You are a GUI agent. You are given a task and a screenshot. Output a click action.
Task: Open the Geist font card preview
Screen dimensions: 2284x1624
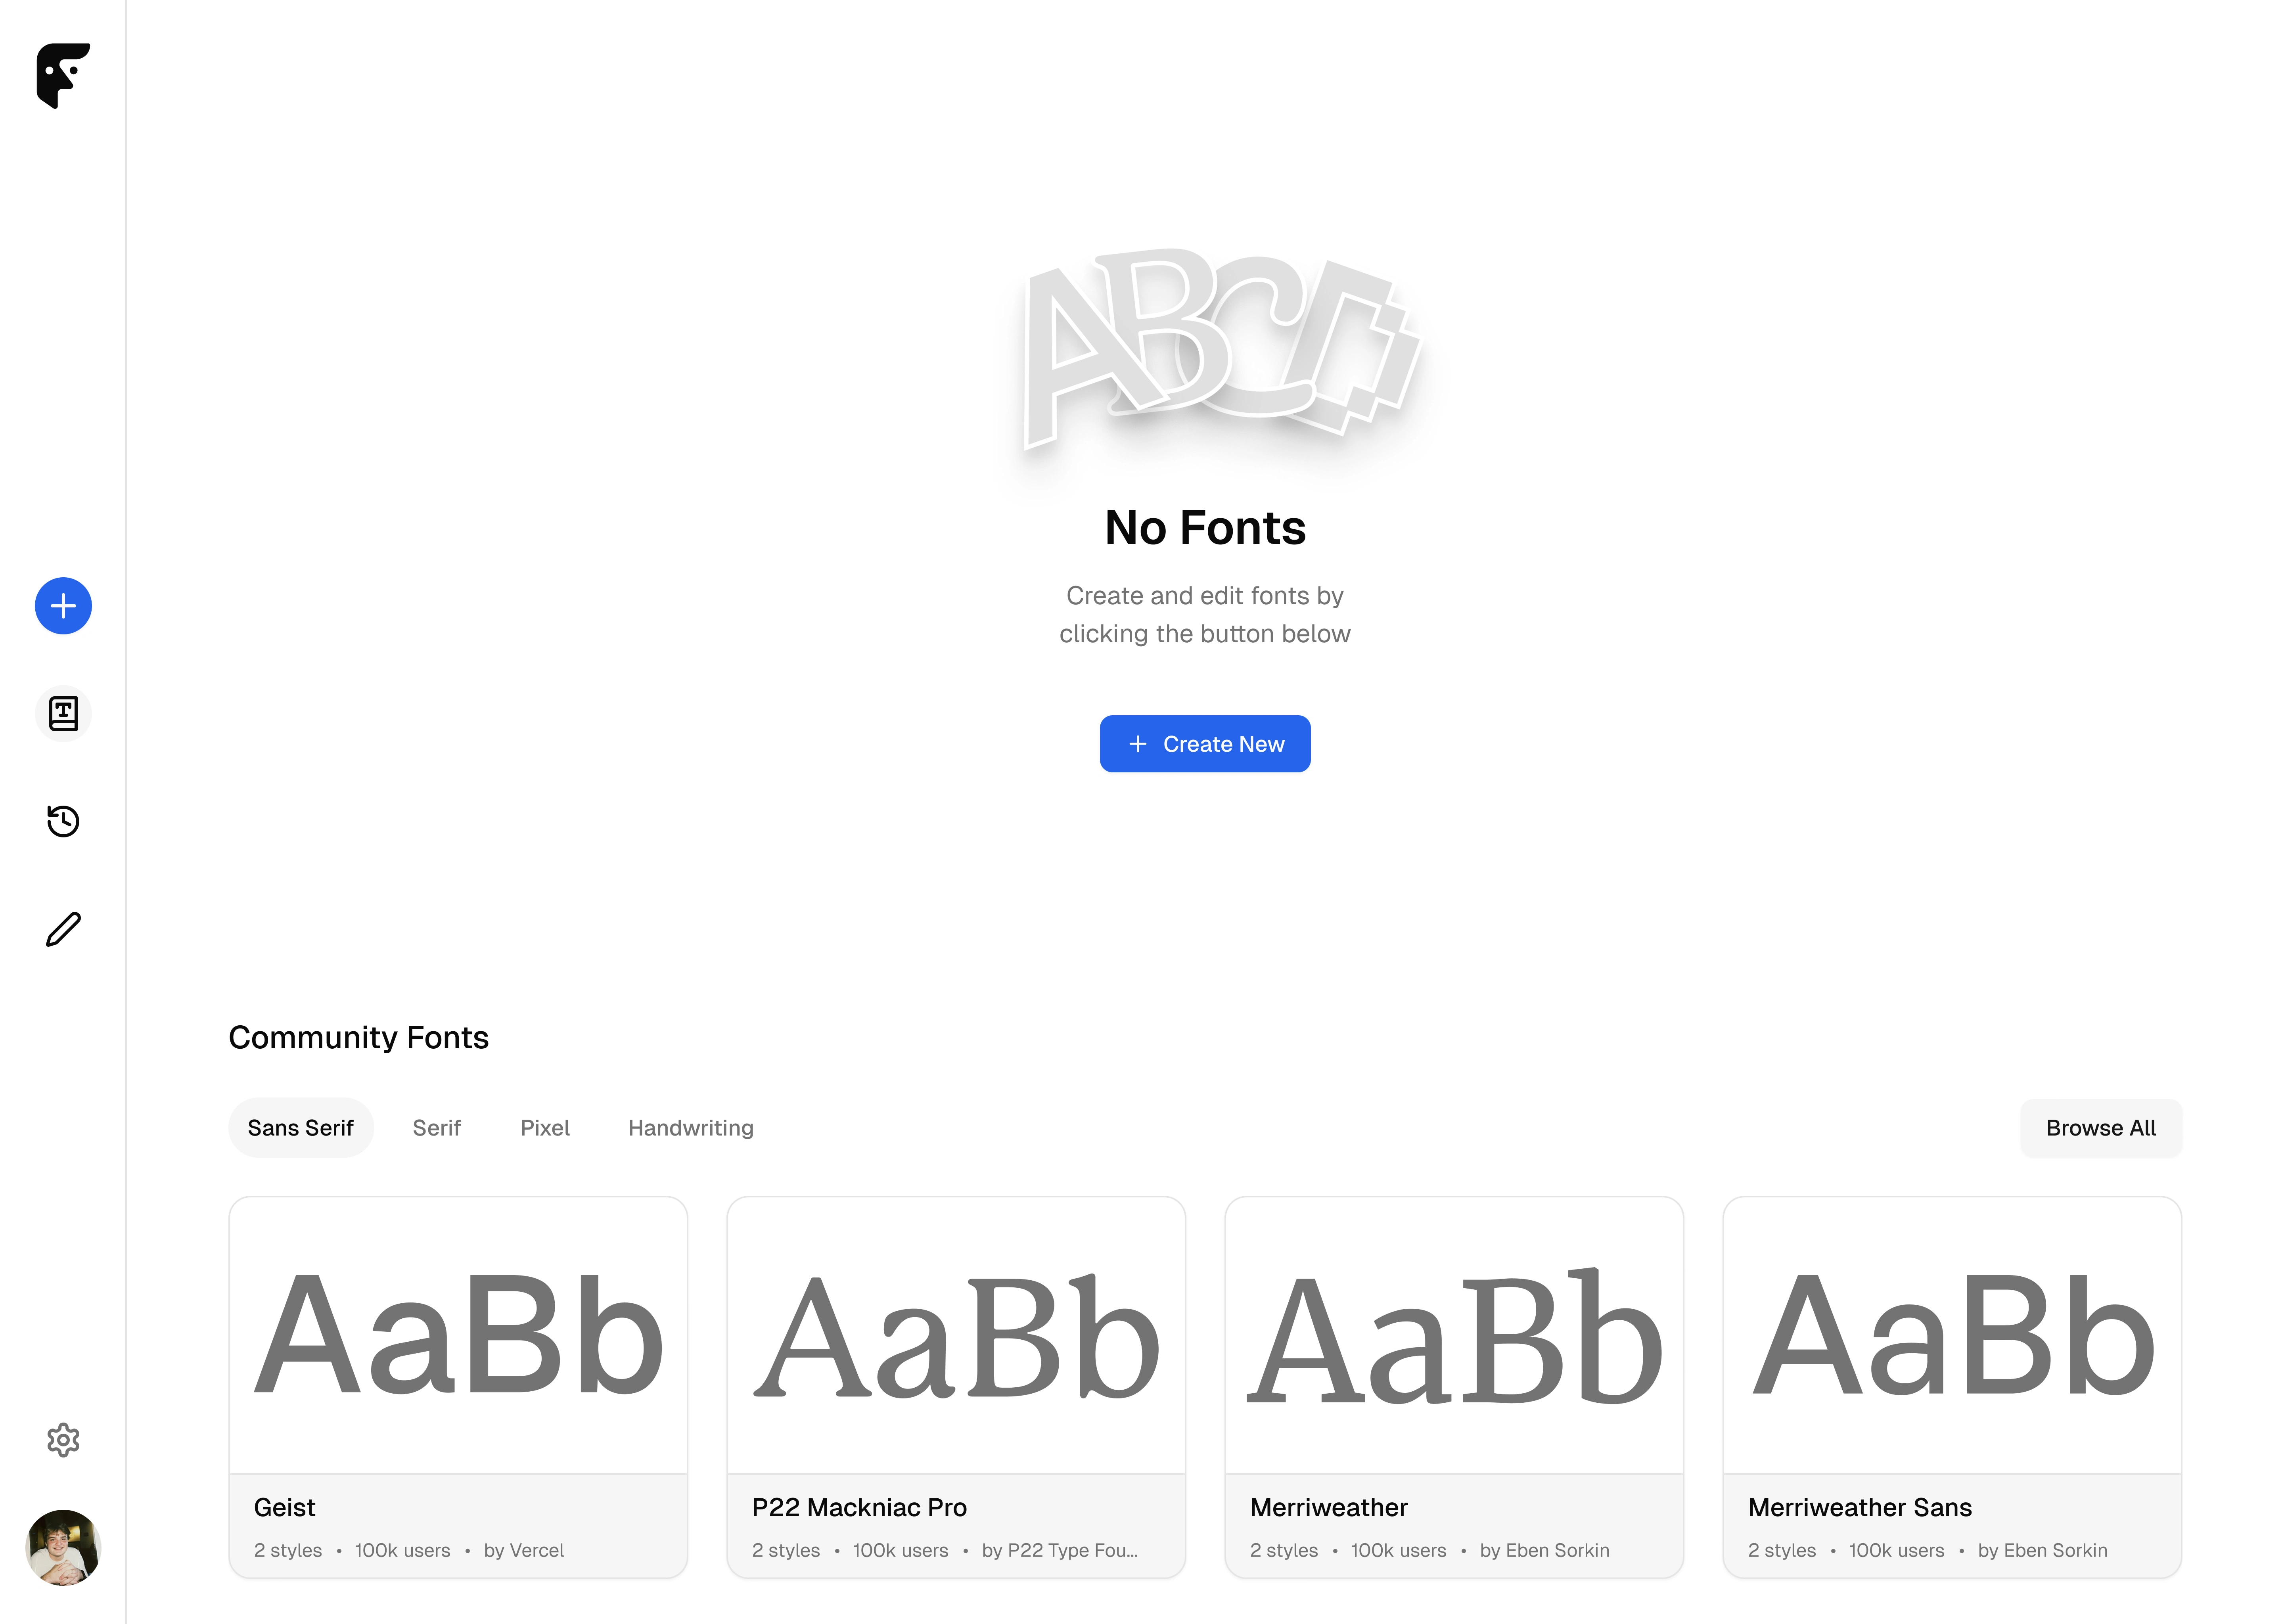pos(458,1335)
